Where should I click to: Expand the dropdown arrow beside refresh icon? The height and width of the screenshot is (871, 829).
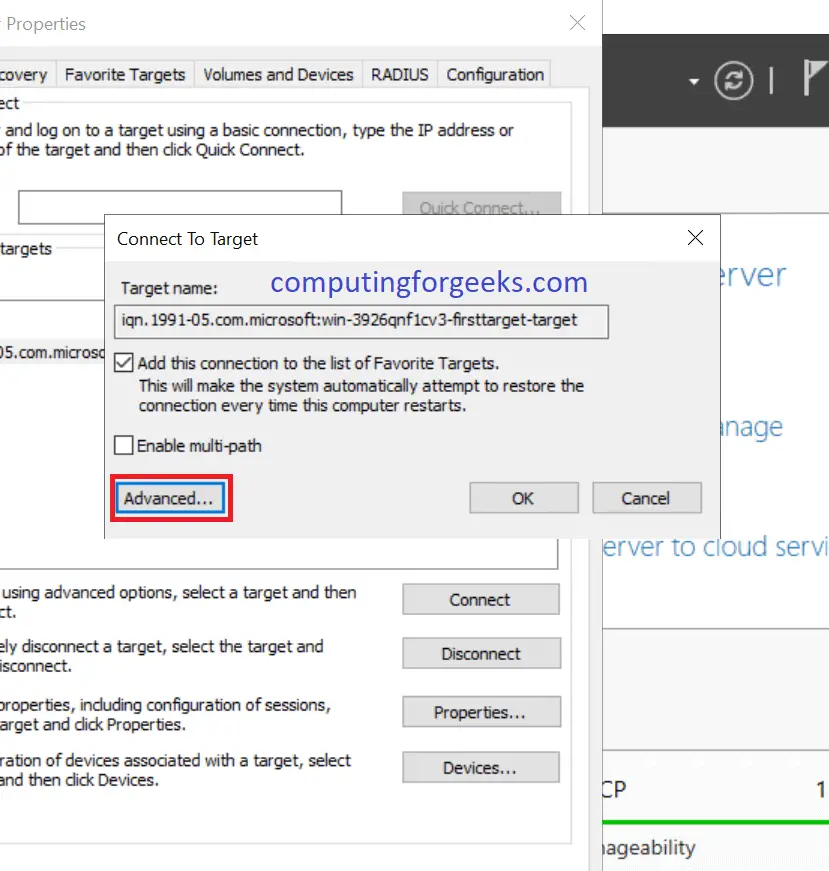[693, 82]
